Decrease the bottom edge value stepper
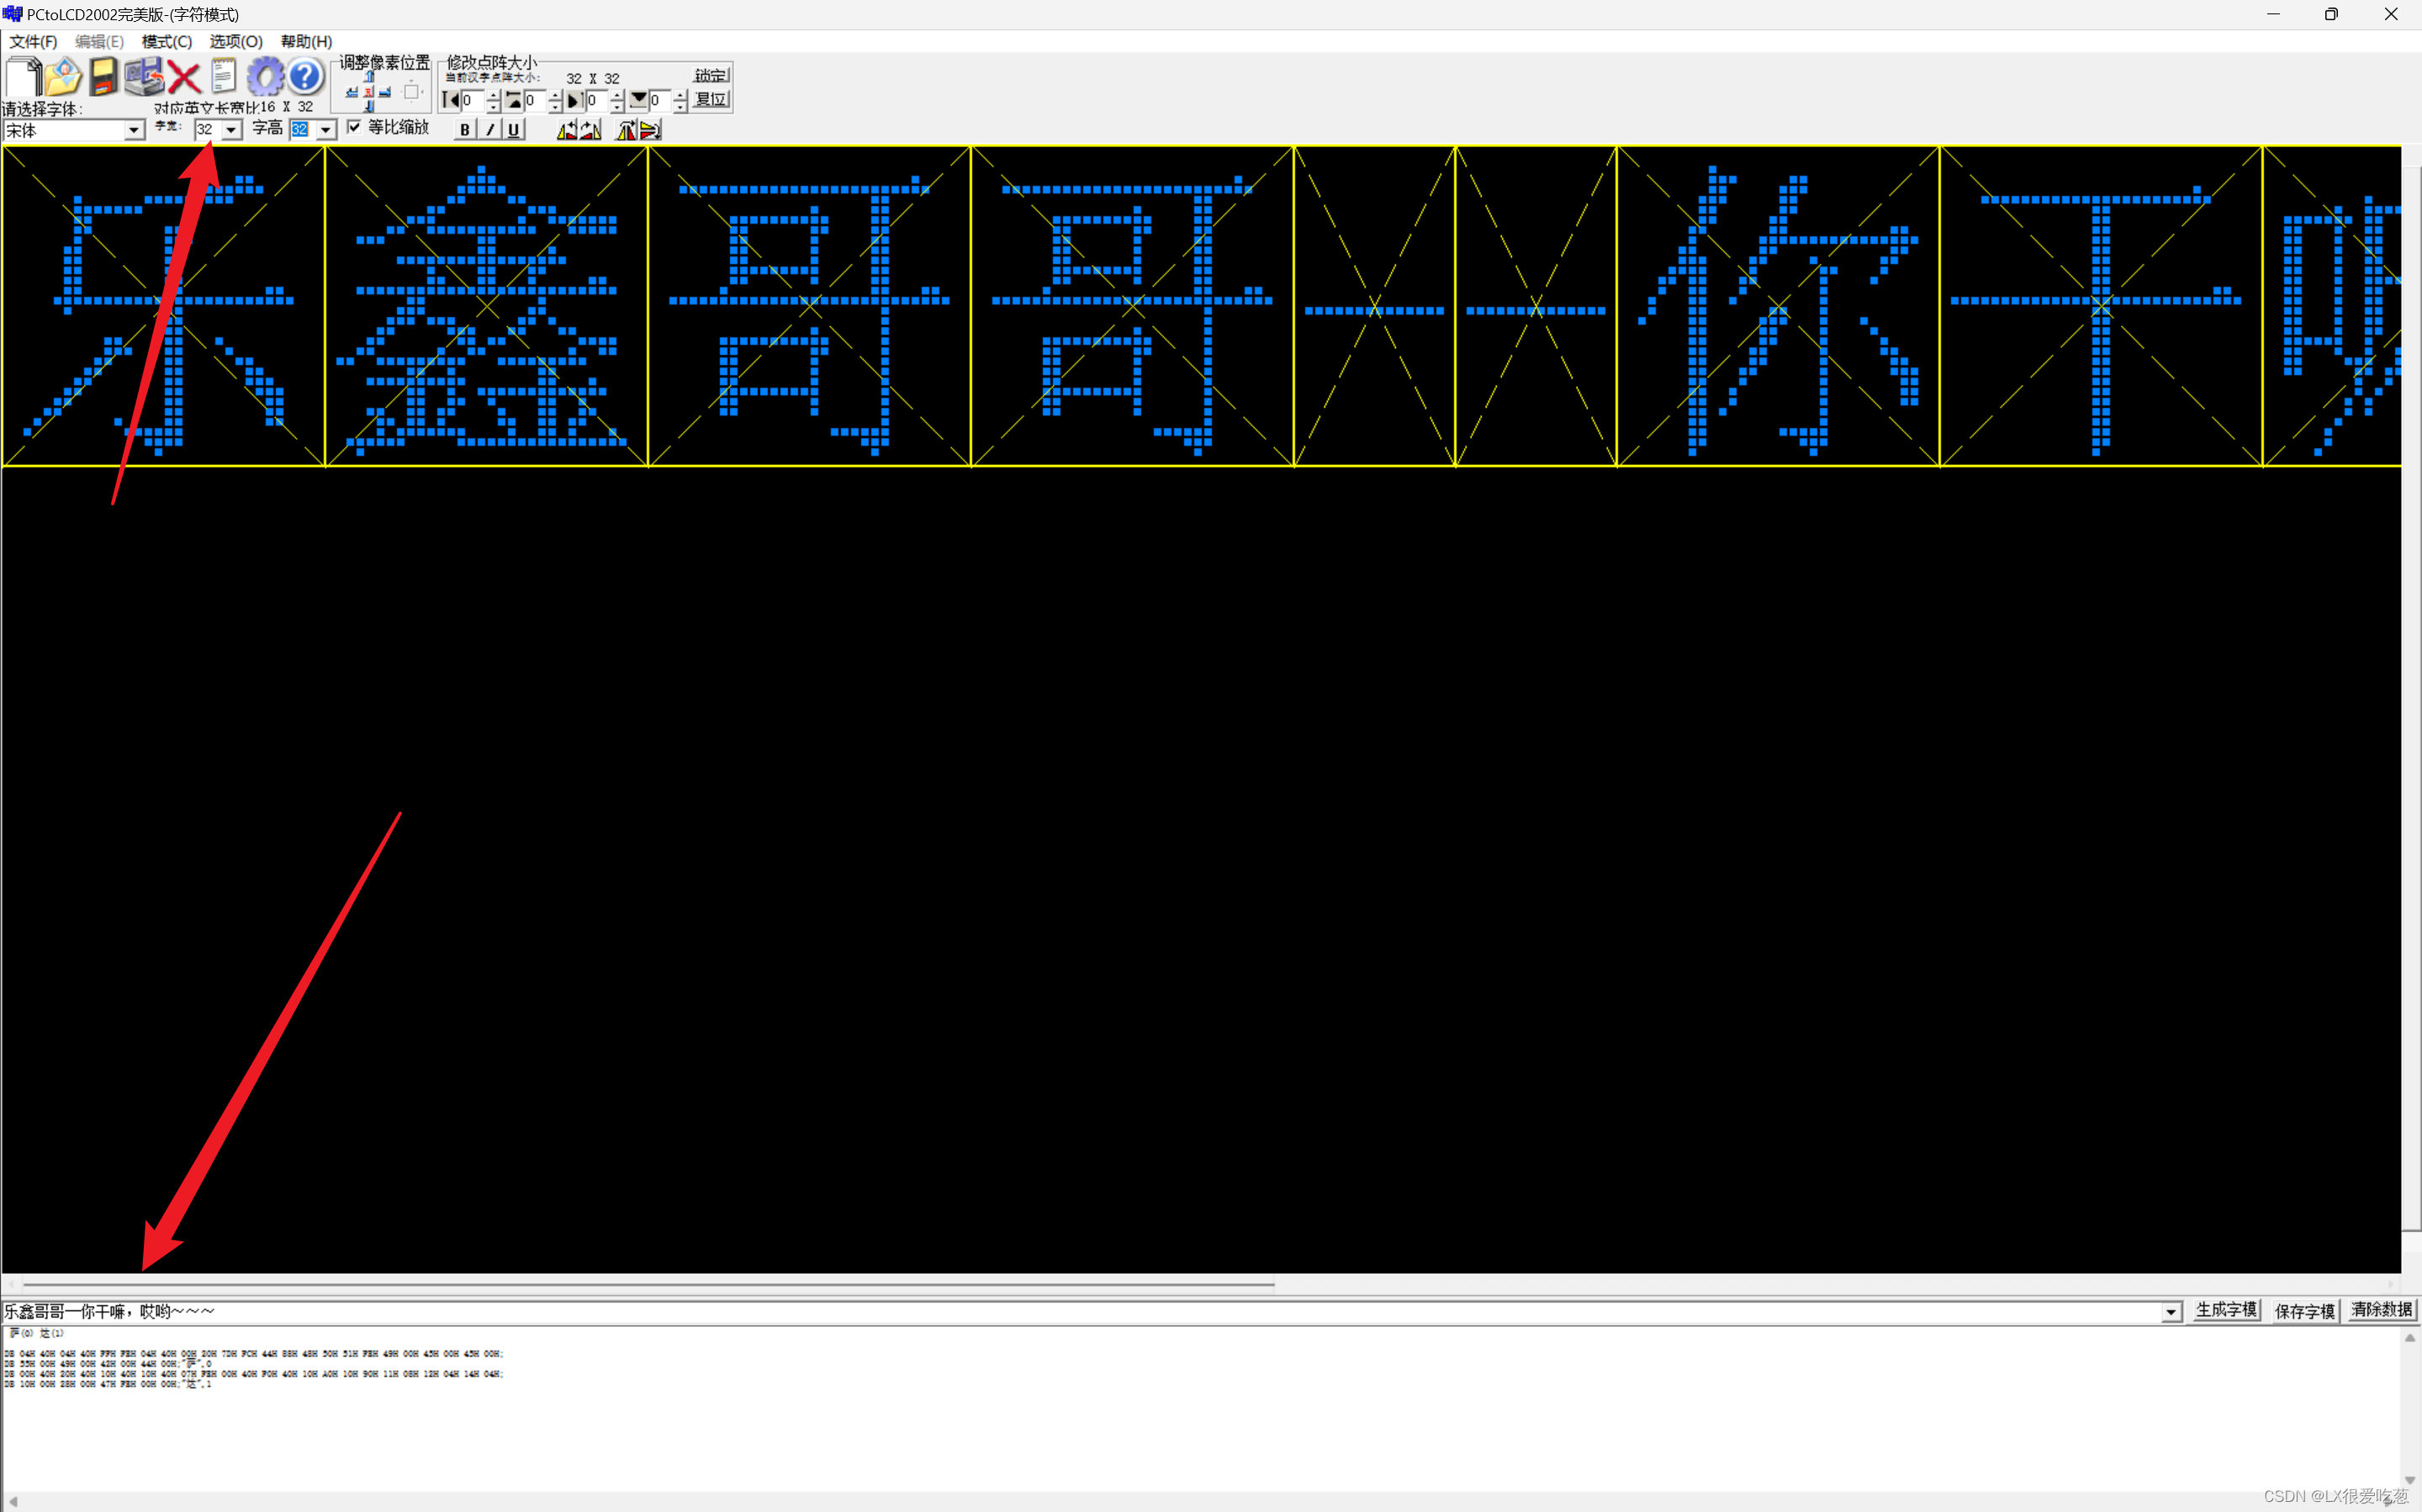This screenshot has width=2422, height=1512. 681,107
